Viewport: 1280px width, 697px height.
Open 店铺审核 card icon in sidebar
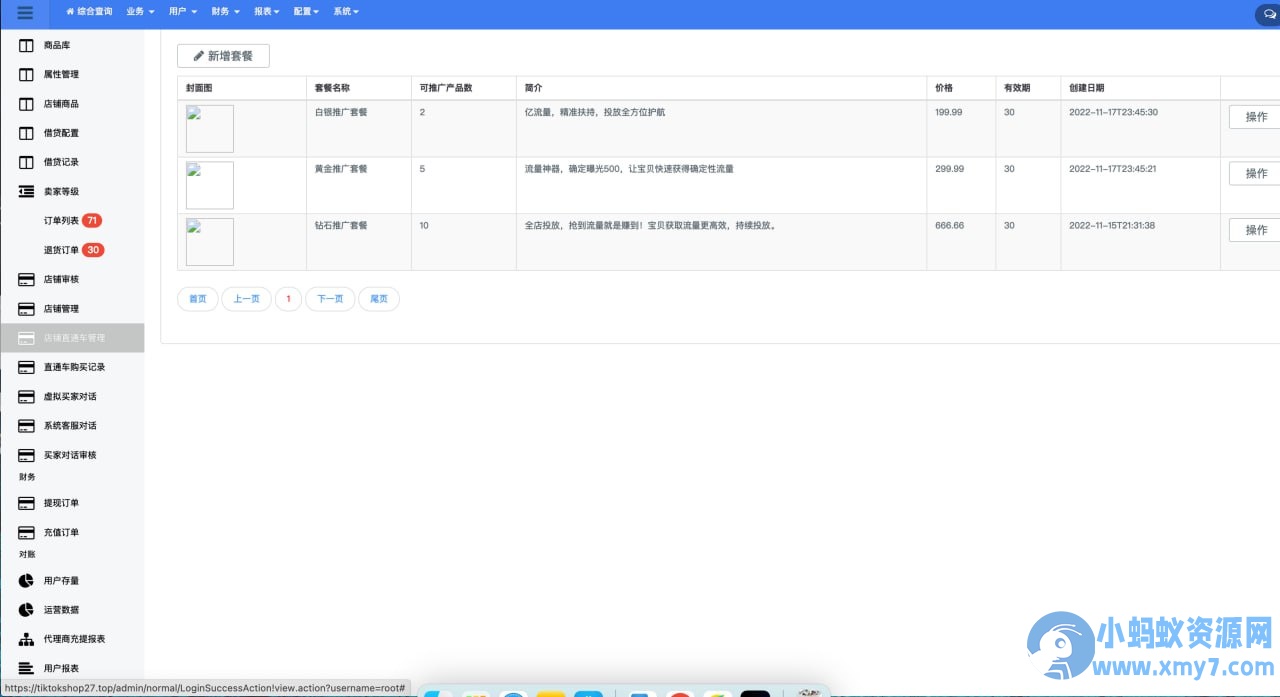click(26, 279)
